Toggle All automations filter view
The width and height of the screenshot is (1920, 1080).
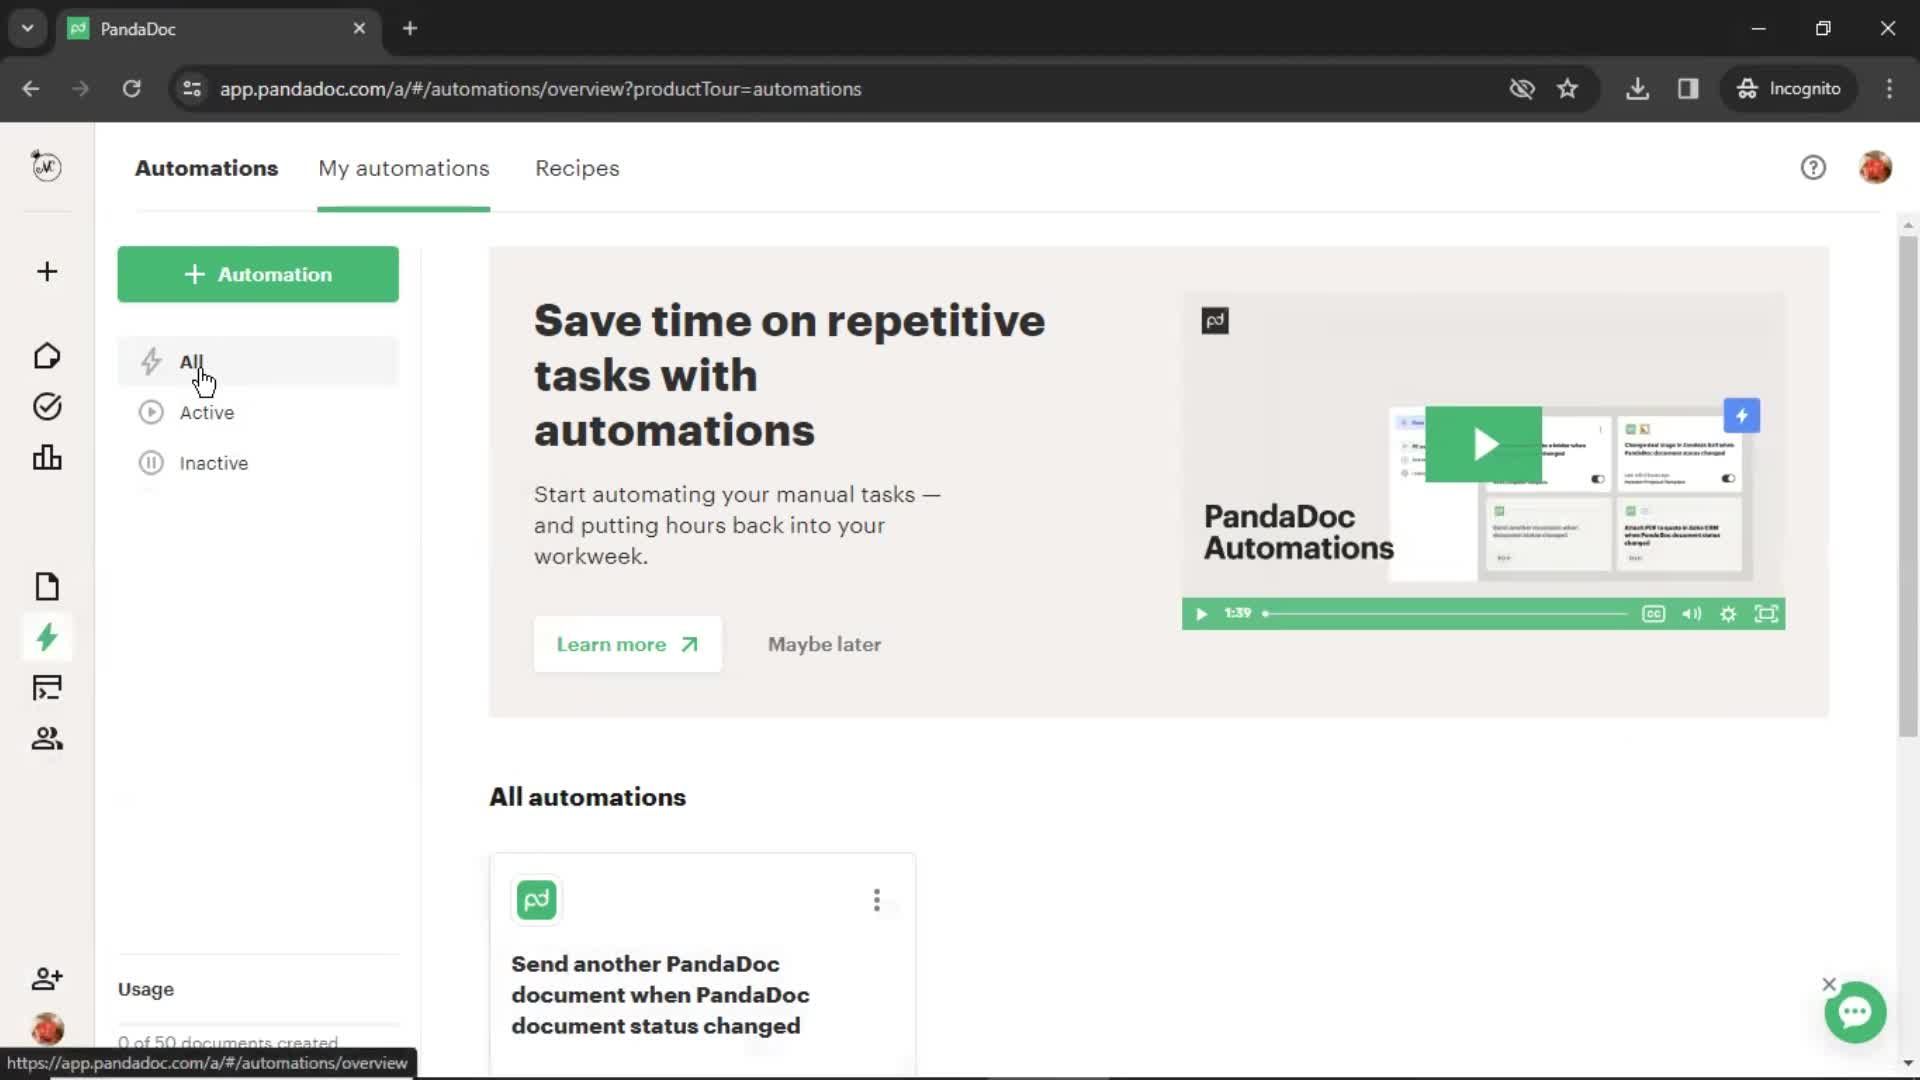[x=191, y=363]
